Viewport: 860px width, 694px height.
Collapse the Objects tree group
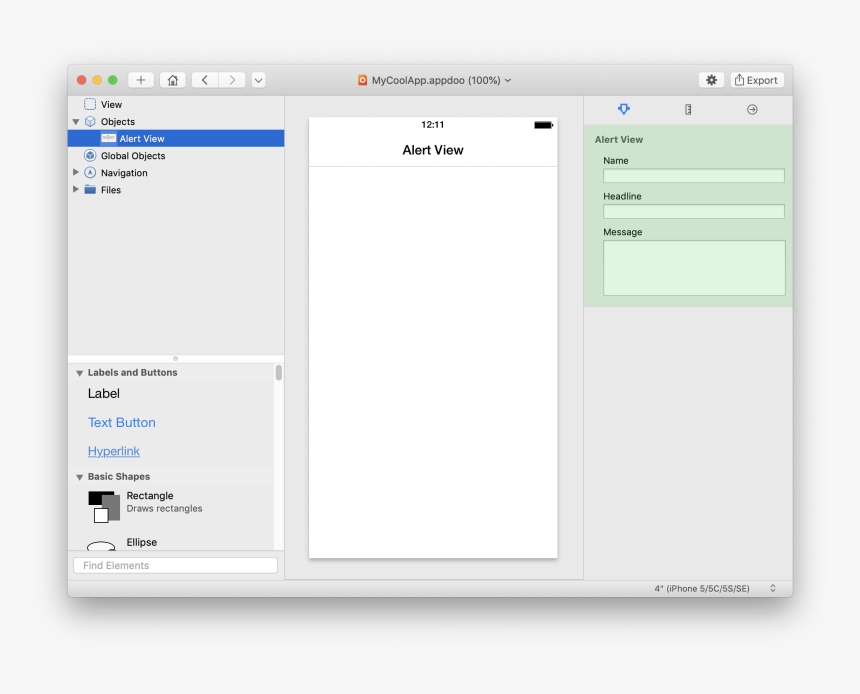click(x=76, y=122)
